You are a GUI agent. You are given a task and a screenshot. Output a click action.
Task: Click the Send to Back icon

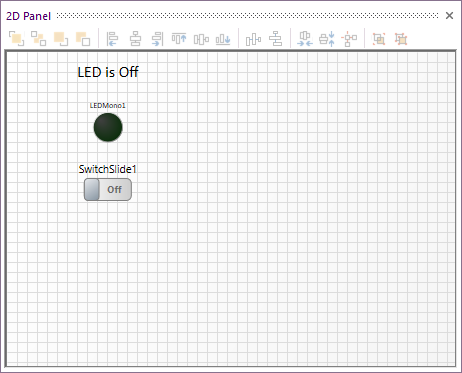(39, 39)
